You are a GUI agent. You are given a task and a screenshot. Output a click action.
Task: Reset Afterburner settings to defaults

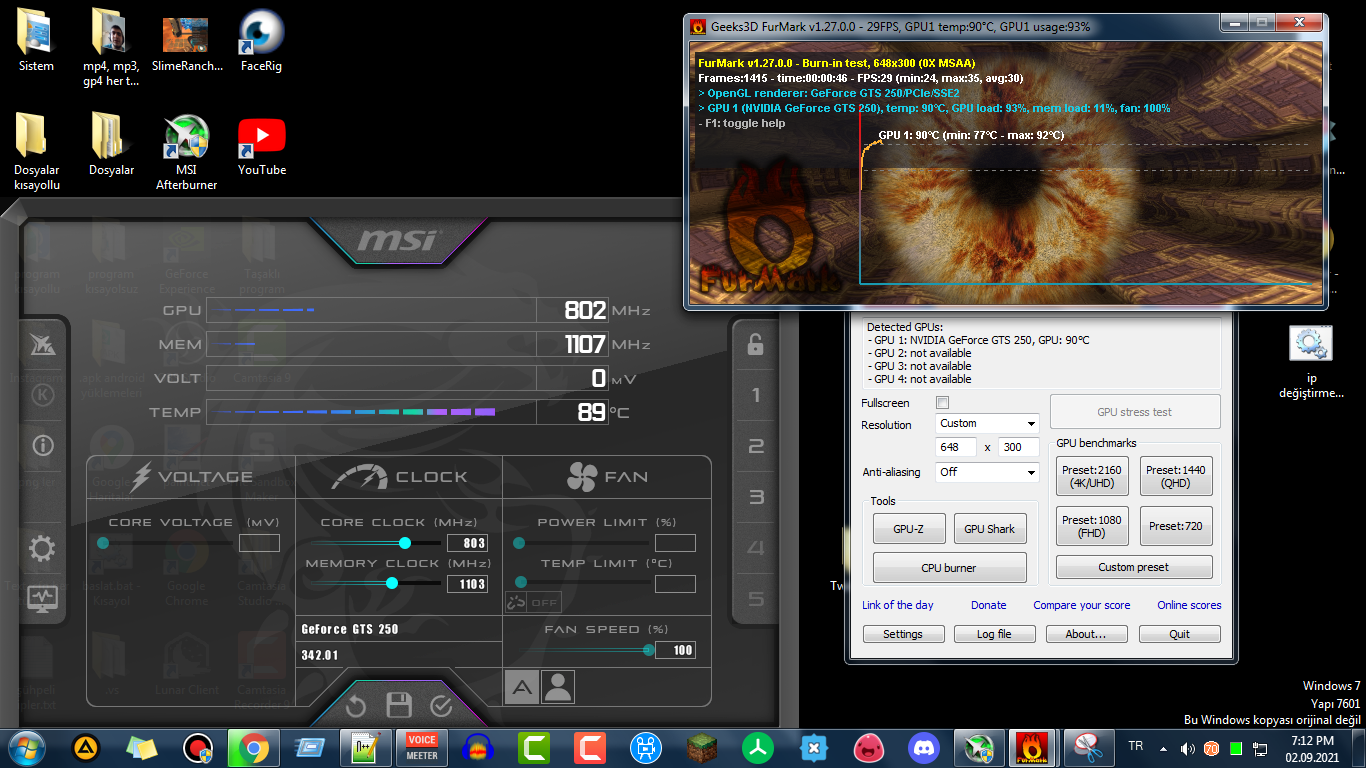click(356, 706)
